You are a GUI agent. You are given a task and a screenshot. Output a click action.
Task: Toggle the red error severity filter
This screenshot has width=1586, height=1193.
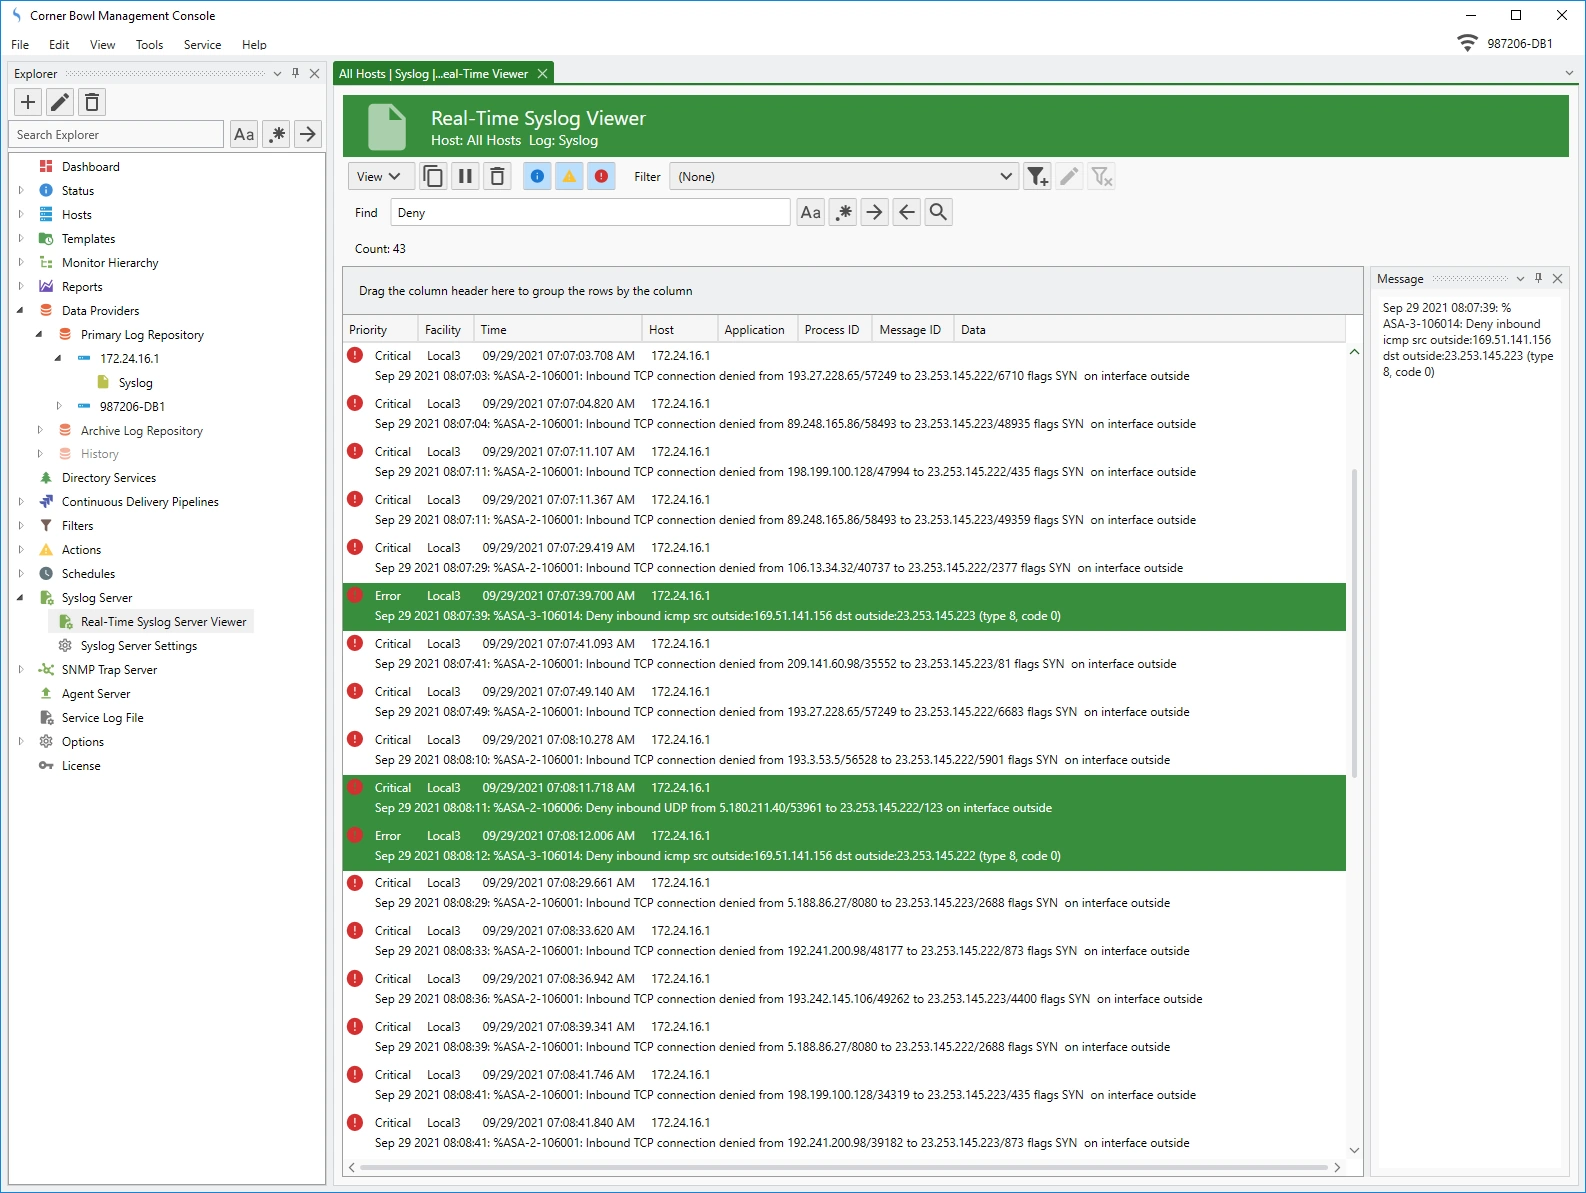601,177
